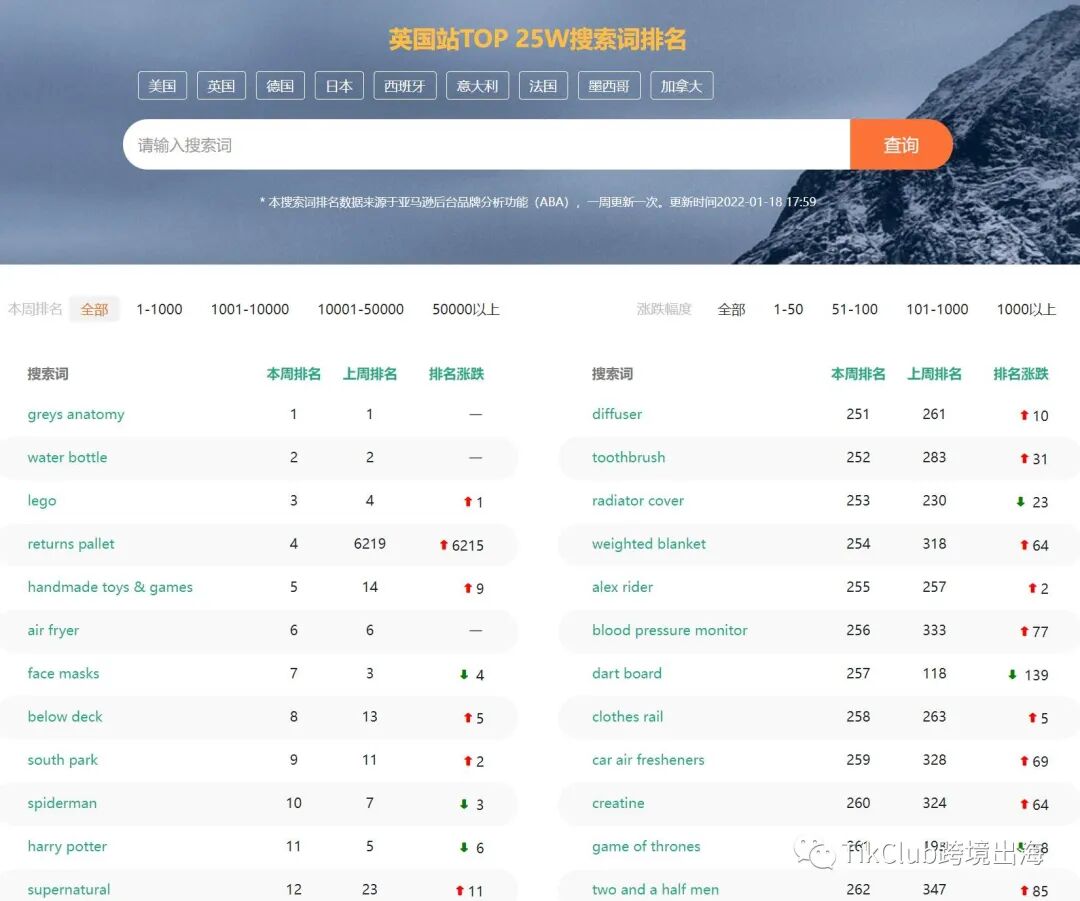Select the 10001-50000 ranking filter

[360, 309]
